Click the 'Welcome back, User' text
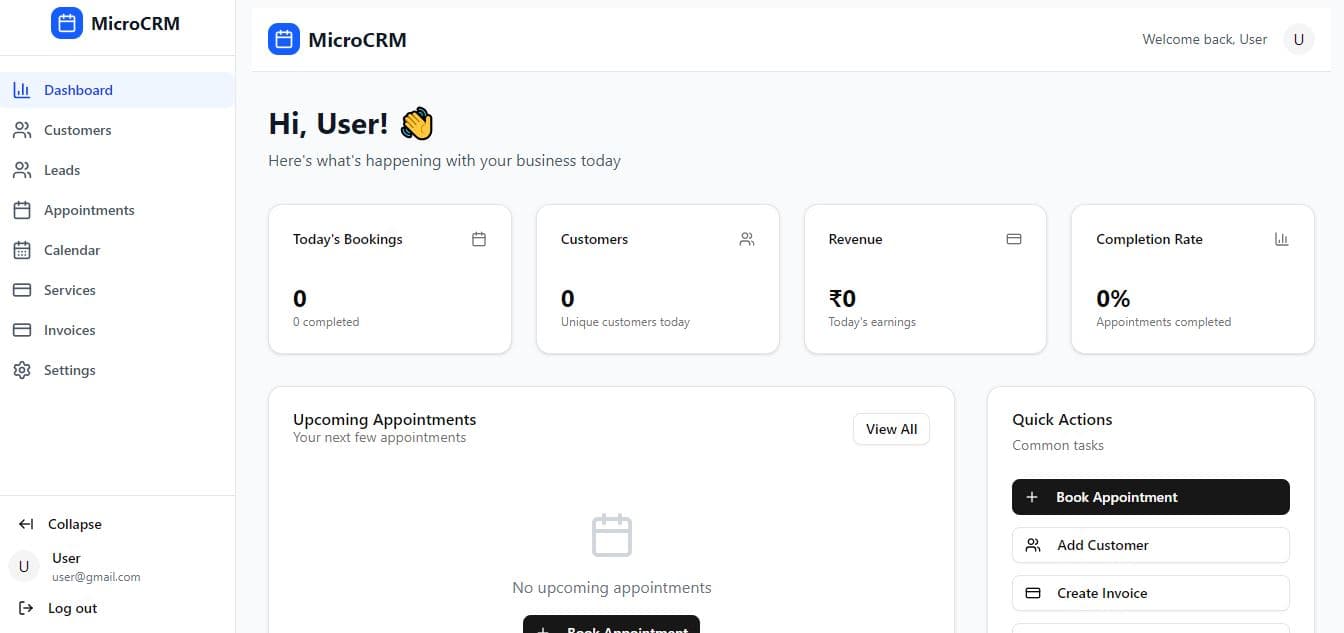Viewport: 1344px width, 633px height. 1204,40
